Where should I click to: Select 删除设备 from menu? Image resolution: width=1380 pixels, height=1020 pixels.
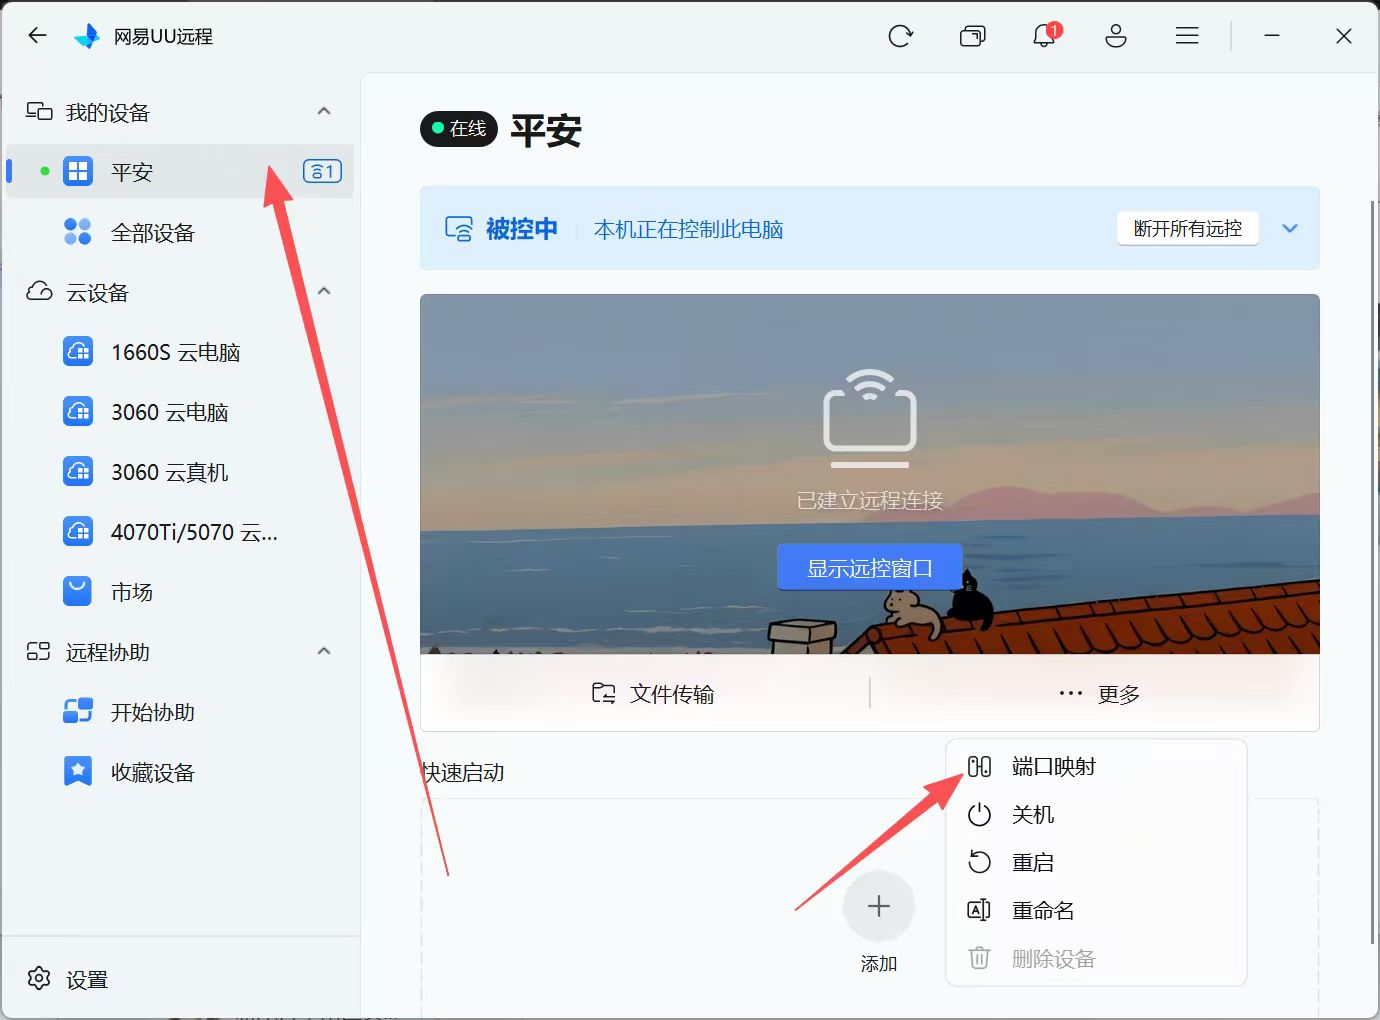click(x=1096, y=958)
